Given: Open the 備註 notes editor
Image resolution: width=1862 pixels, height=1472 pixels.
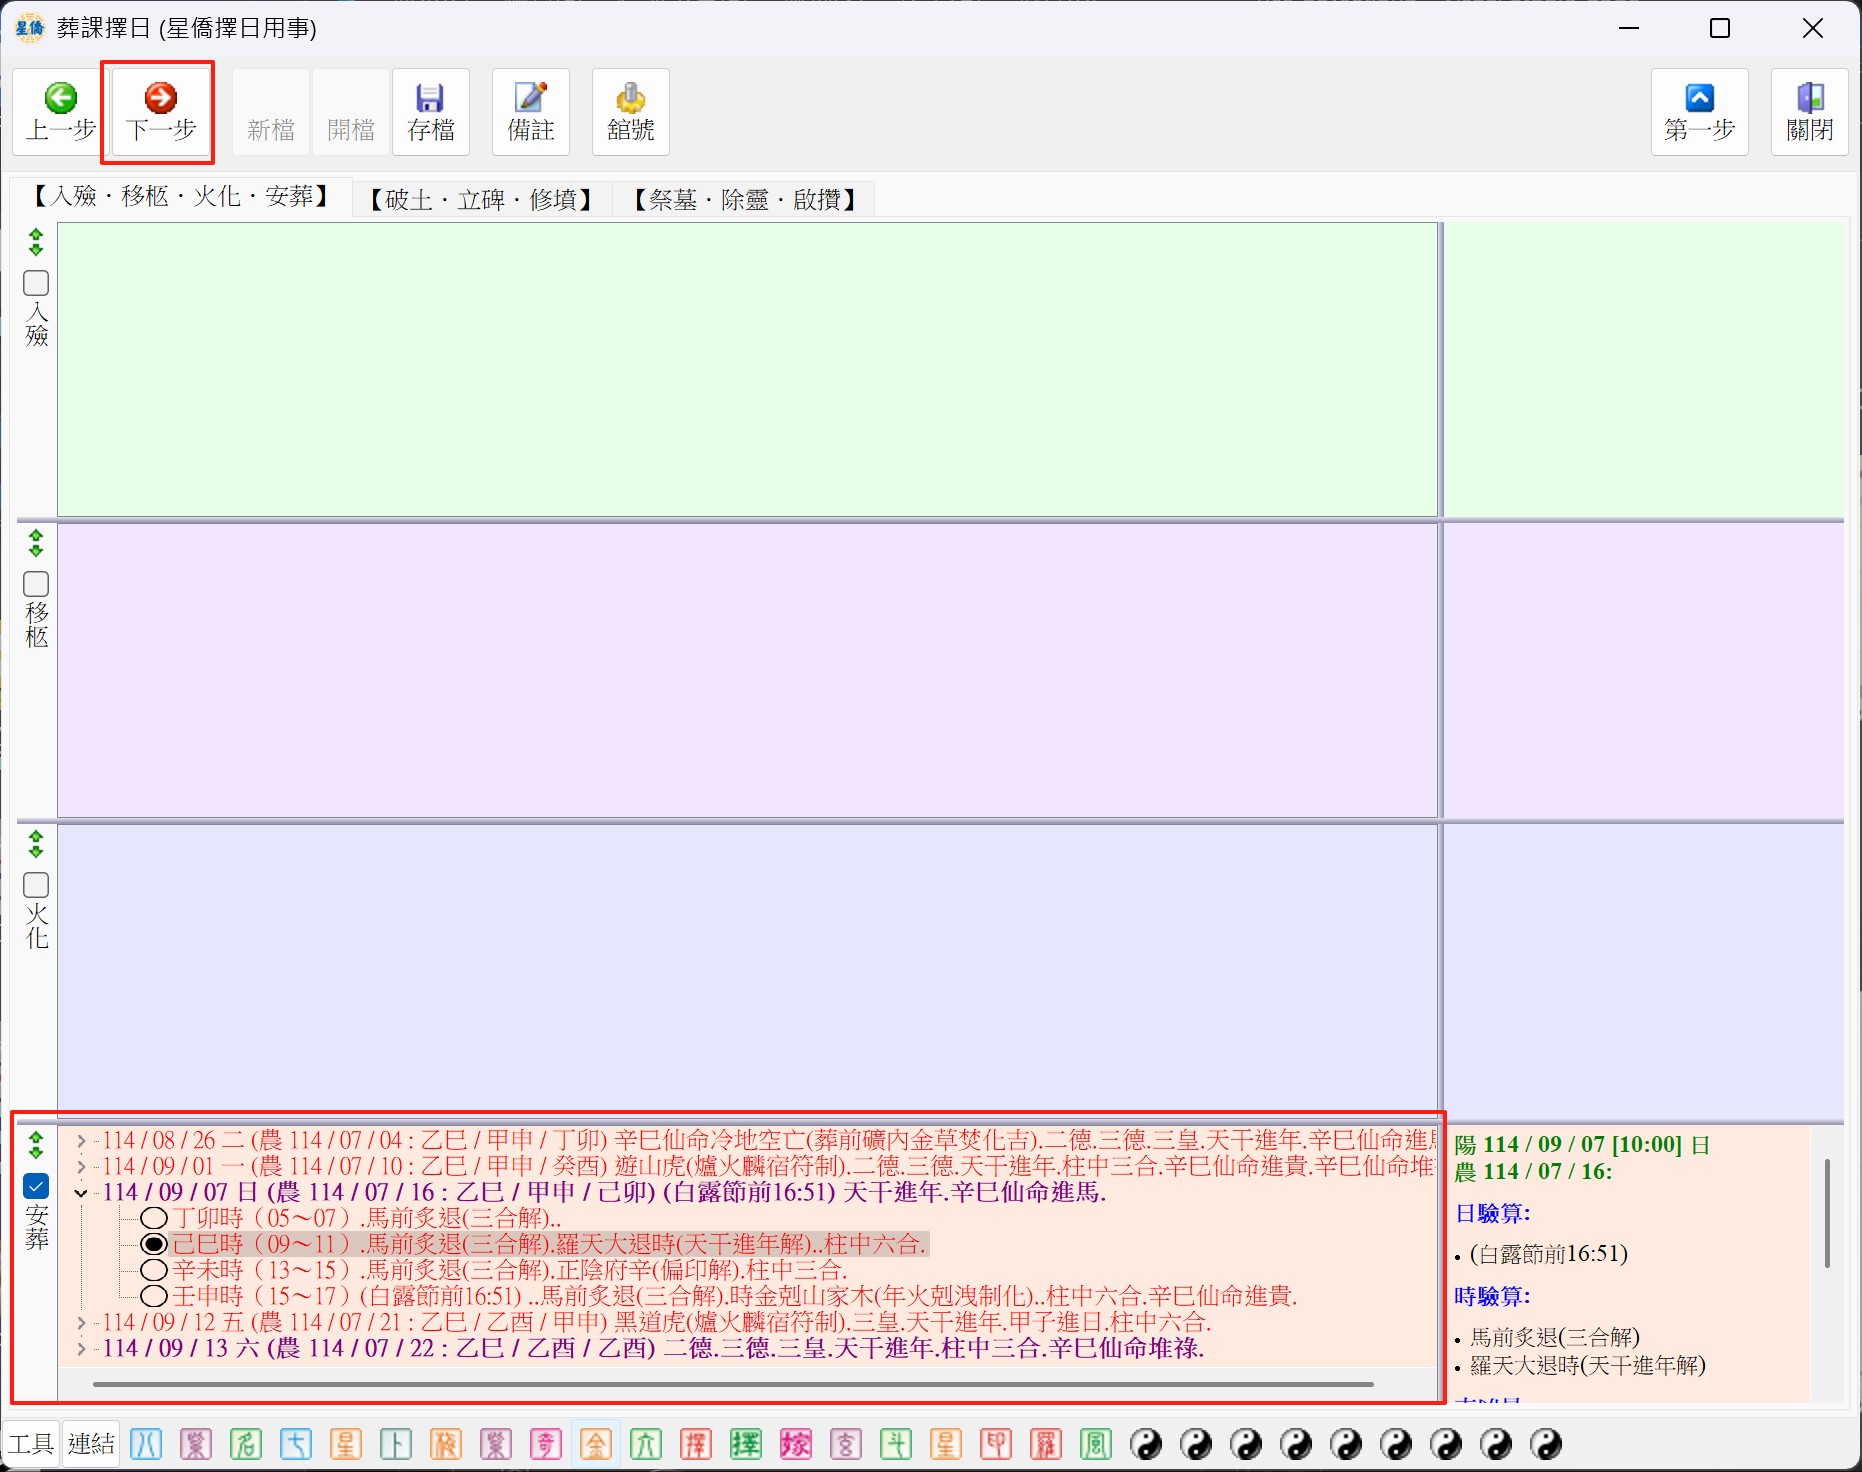Looking at the screenshot, I should [530, 111].
